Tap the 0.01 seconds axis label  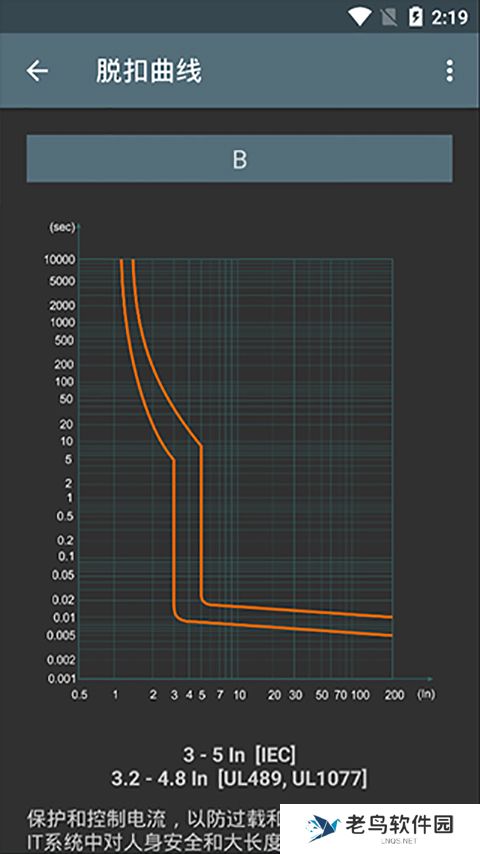(x=65, y=618)
